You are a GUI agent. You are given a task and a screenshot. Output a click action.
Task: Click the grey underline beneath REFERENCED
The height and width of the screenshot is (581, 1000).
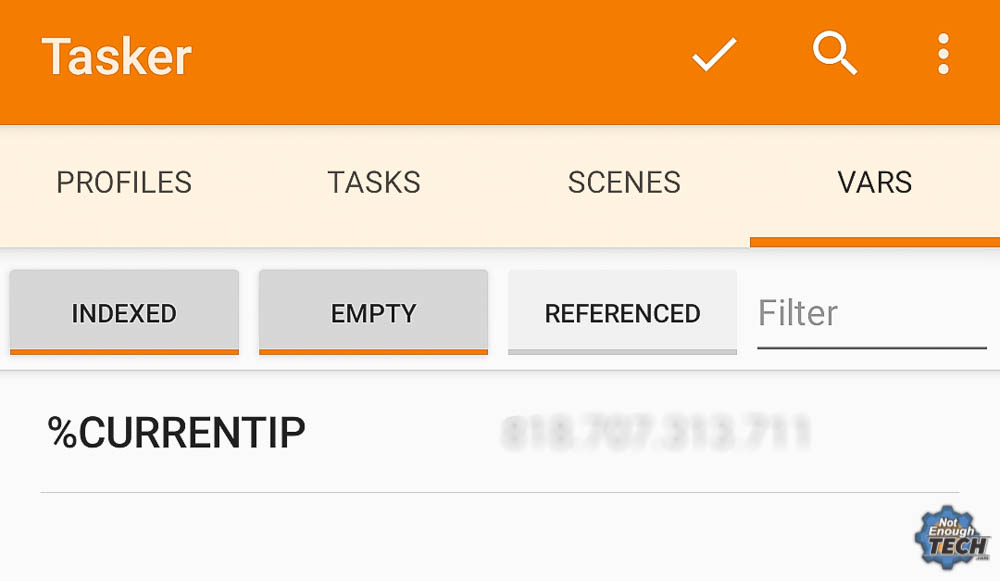pyautogui.click(x=622, y=351)
